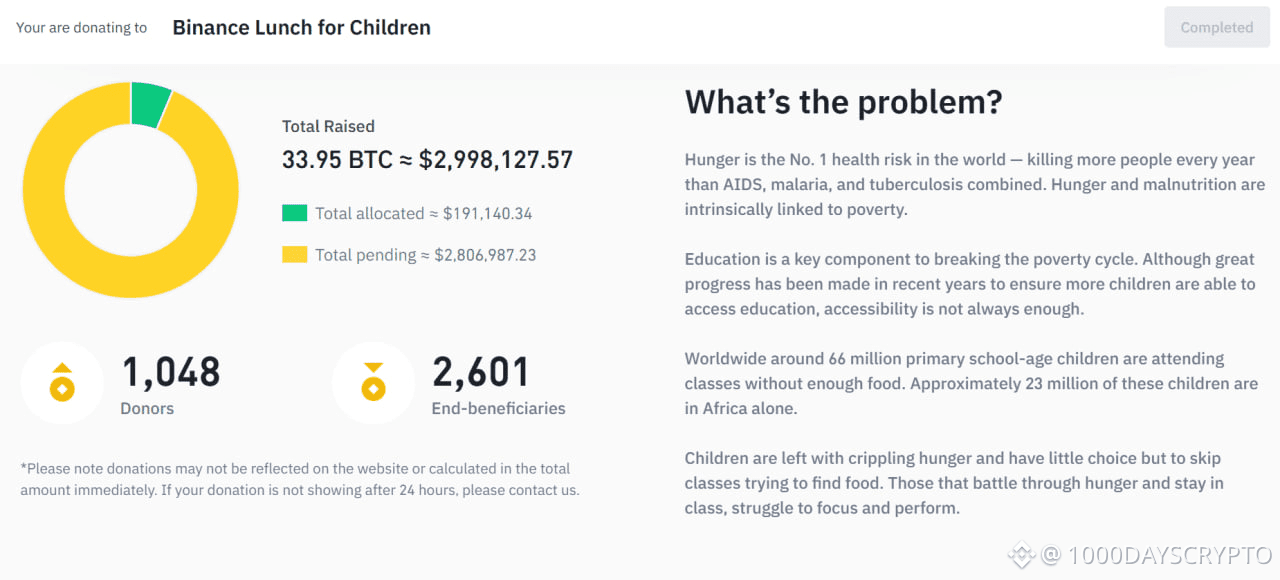The image size is (1280, 580).
Task: Click the 2,601 End-beneficiaries count
Action: pyautogui.click(x=481, y=373)
